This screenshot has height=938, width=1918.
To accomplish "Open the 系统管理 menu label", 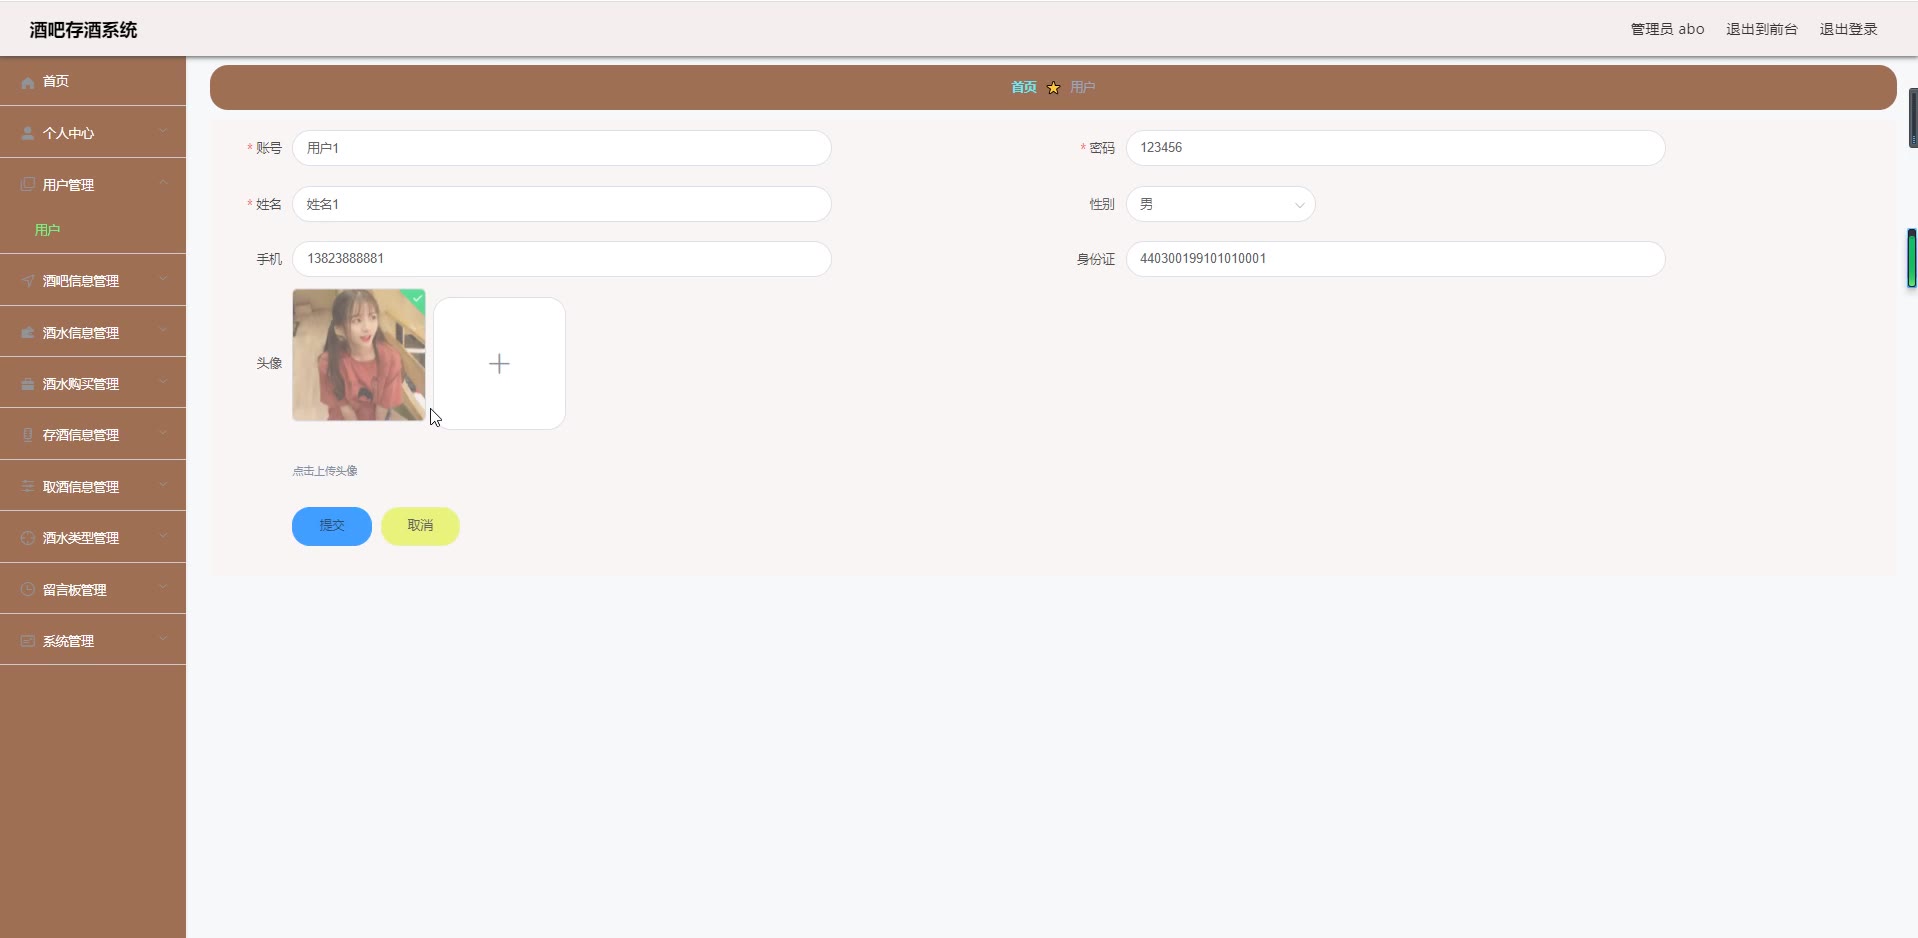I will [x=68, y=641].
